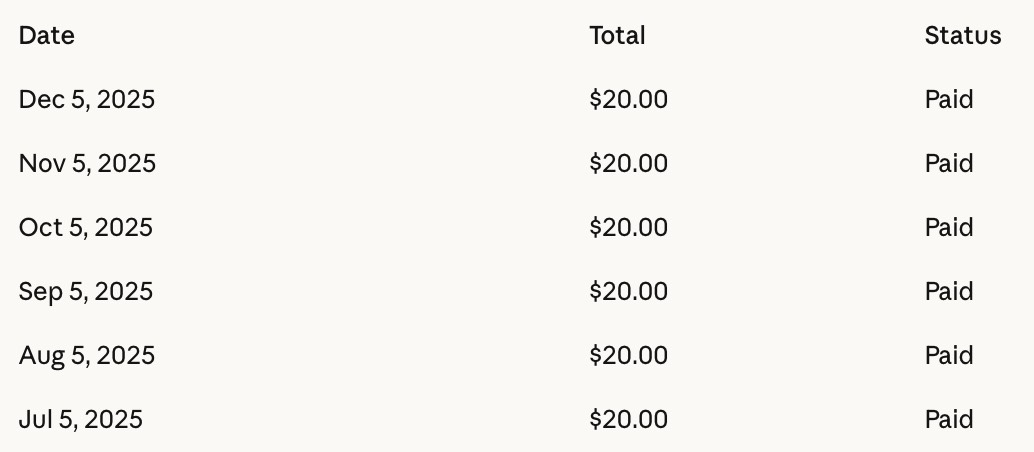
Task: Click the Status column header
Action: click(962, 36)
